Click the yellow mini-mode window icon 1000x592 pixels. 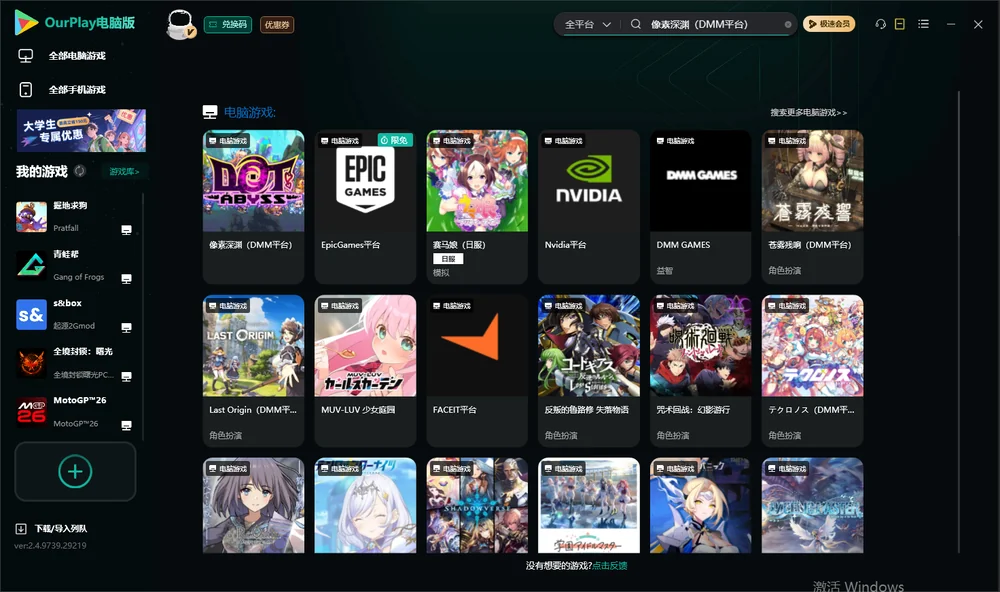coord(899,24)
